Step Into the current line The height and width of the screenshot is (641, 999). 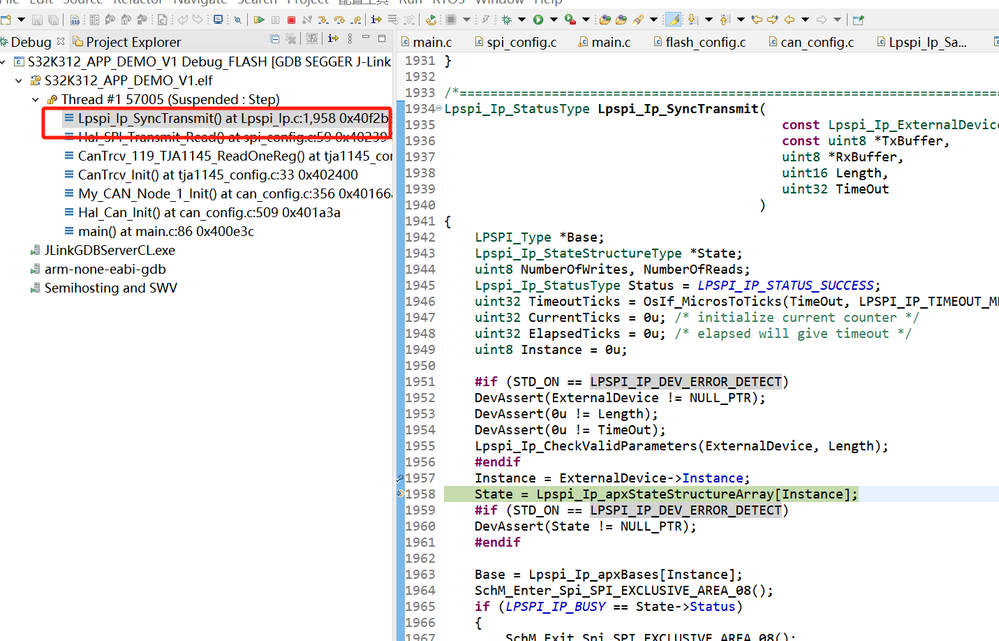point(323,20)
